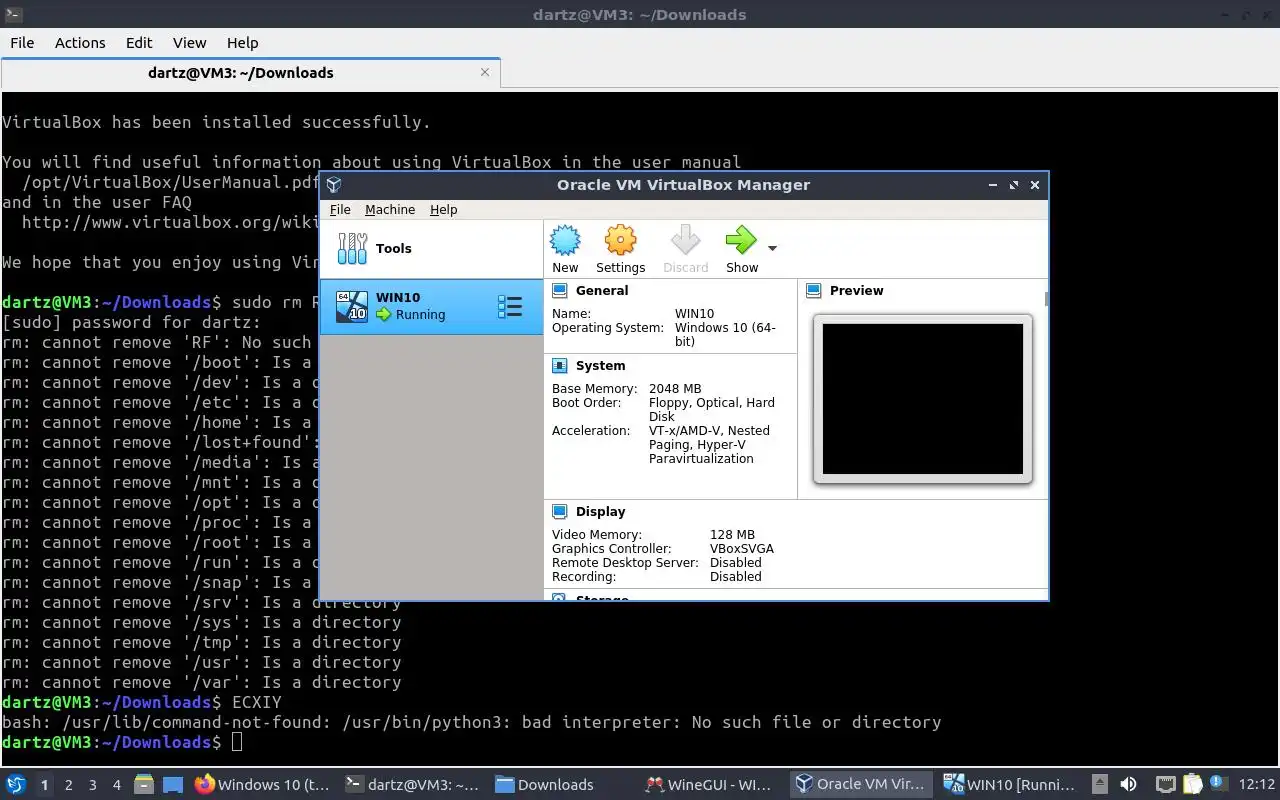The height and width of the screenshot is (800, 1280).
Task: Open VirtualBox Machine menu
Action: point(390,209)
